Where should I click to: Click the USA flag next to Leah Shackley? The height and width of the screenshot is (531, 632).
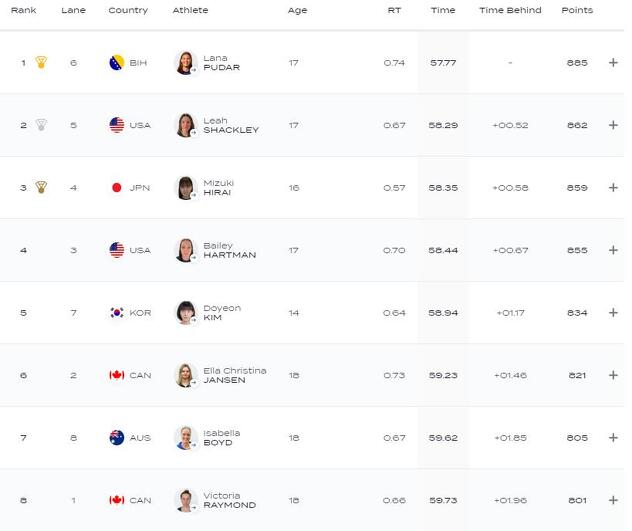[x=117, y=125]
